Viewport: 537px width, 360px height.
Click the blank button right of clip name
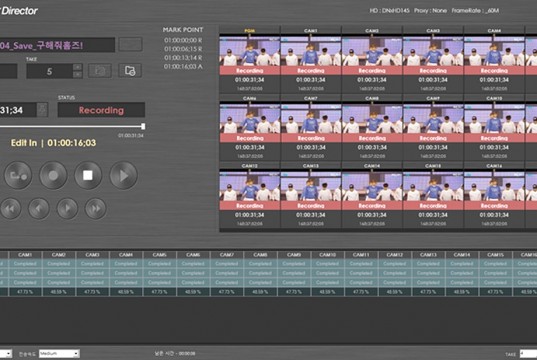[130, 44]
